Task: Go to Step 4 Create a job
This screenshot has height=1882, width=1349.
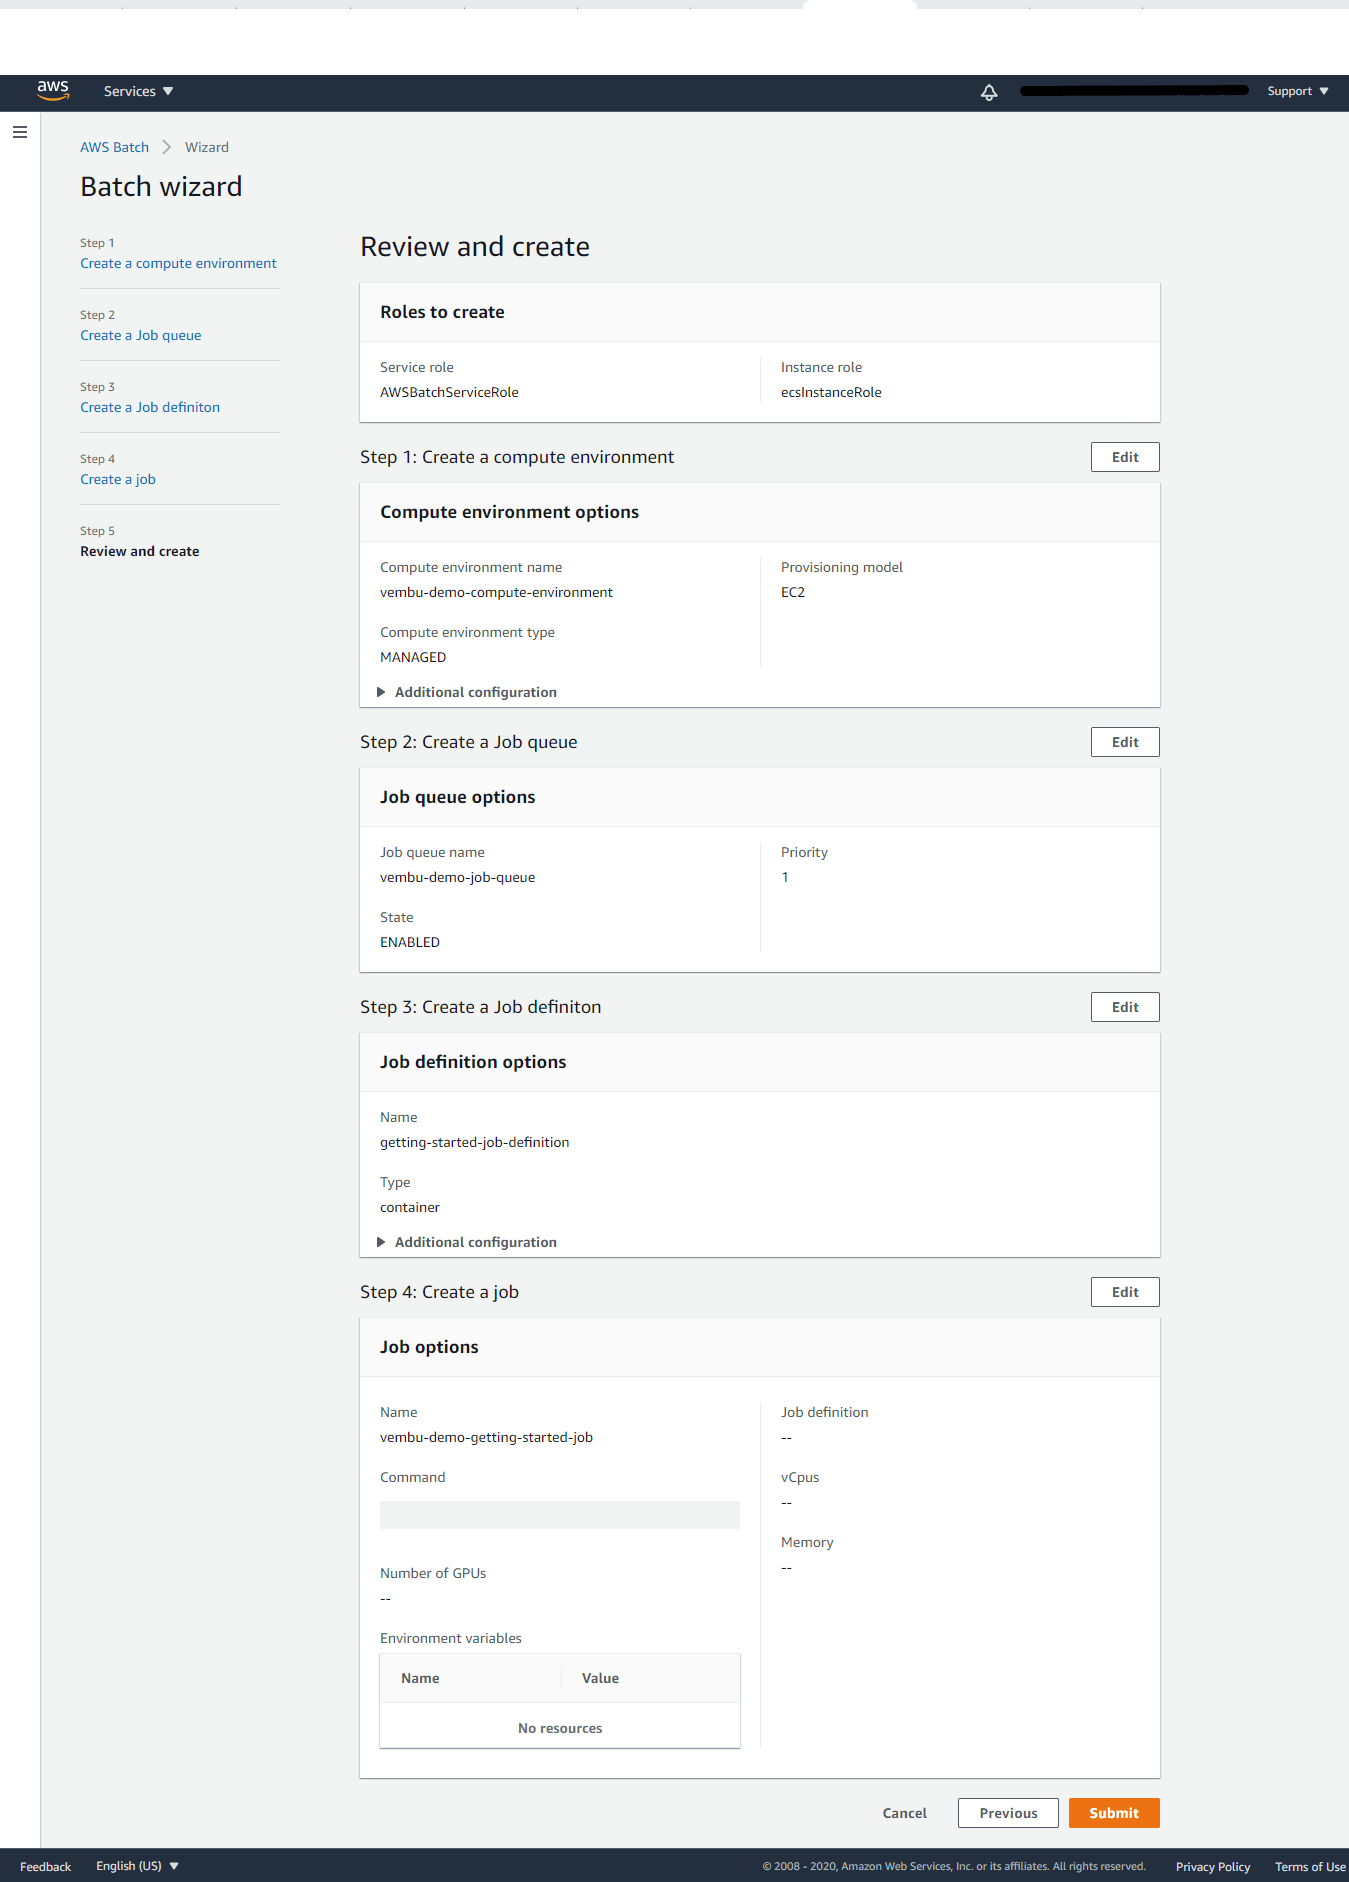Action: pyautogui.click(x=118, y=479)
